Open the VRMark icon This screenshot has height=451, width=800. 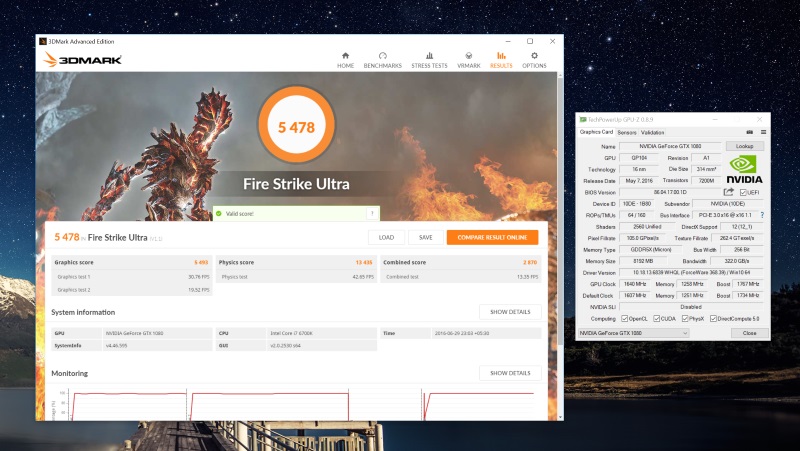(468, 56)
